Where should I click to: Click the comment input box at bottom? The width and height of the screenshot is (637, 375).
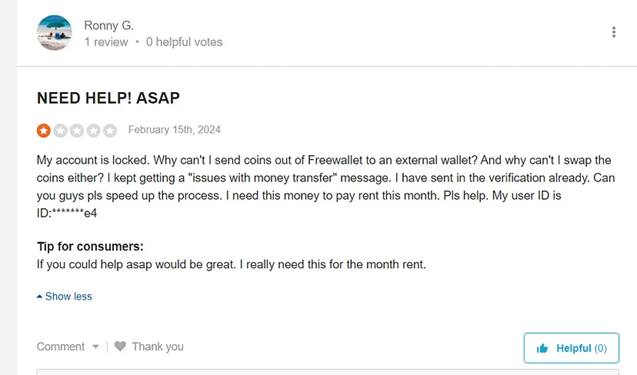[x=328, y=372]
